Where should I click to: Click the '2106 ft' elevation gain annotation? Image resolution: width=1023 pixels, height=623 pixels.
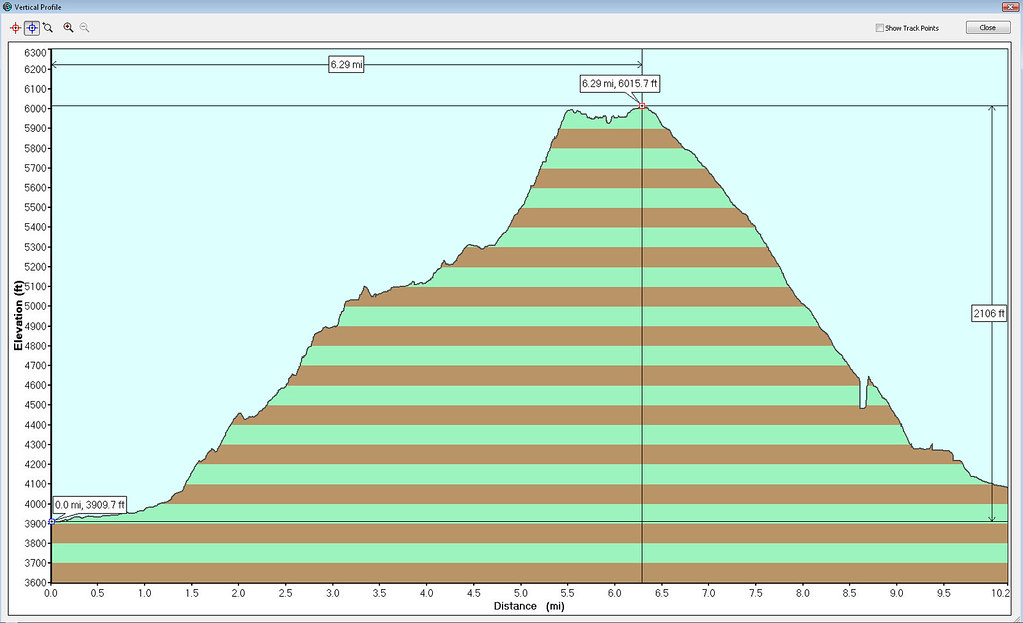coord(988,313)
